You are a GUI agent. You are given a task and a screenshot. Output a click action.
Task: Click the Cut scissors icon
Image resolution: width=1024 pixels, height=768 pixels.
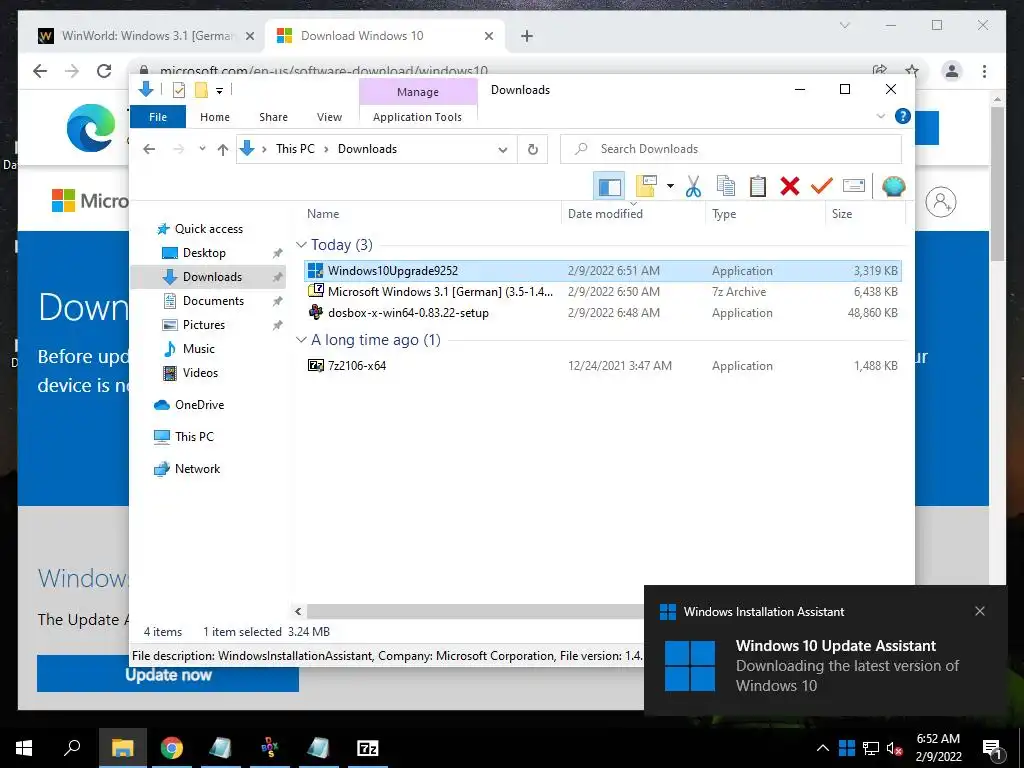(x=693, y=186)
